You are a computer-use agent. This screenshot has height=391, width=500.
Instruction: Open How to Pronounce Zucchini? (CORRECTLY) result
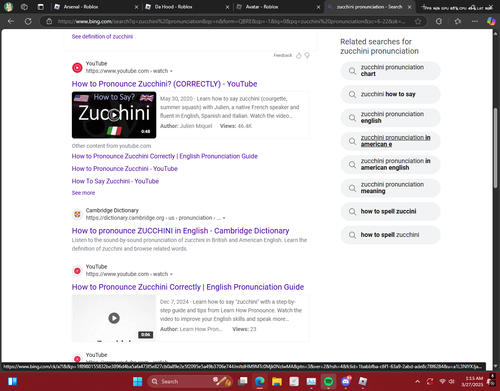tap(164, 84)
